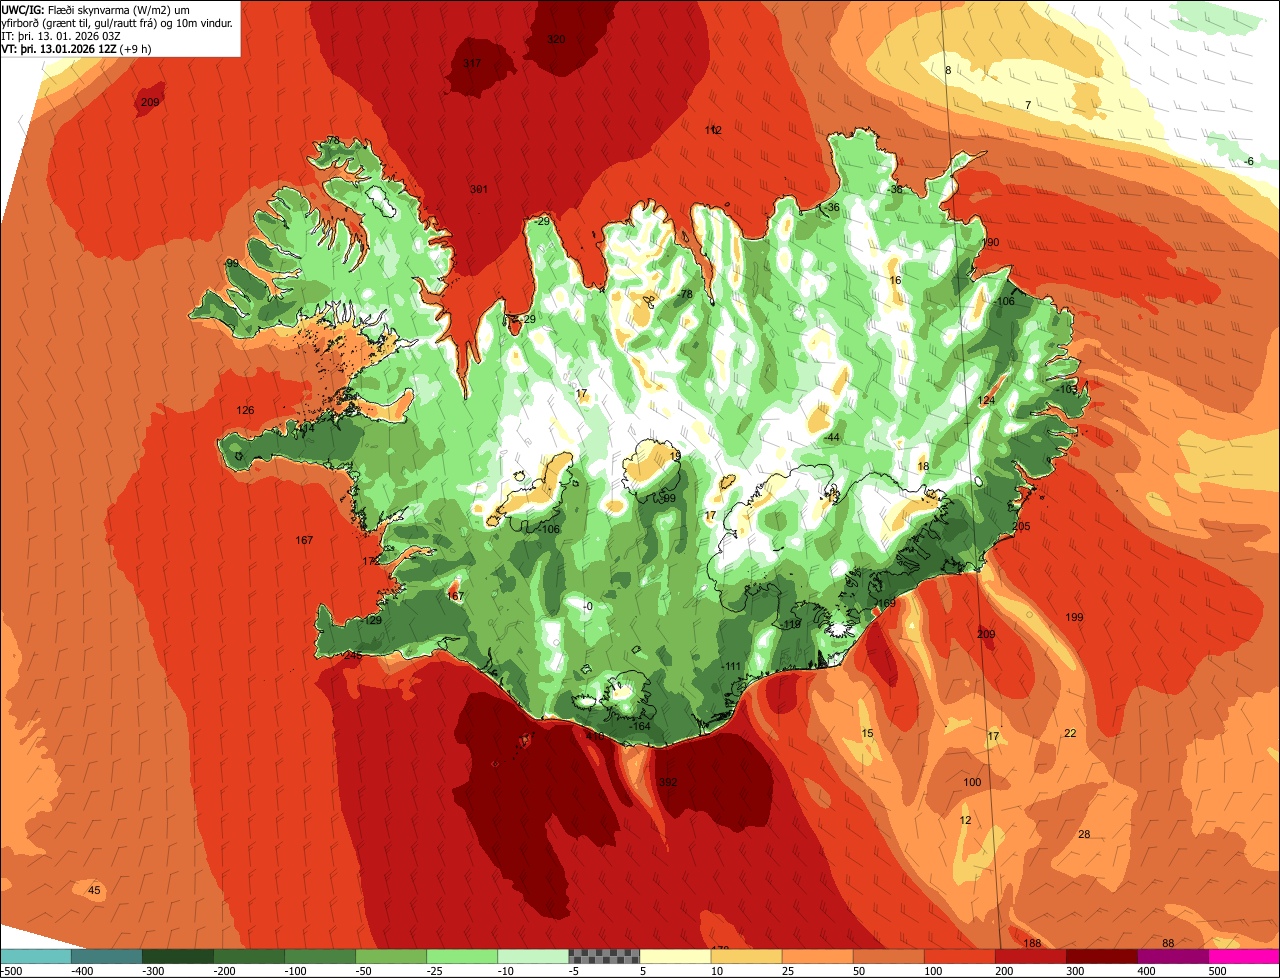The image size is (1280, 978).
Task: Click the map value 45 in southwest corner
Action: 94,890
